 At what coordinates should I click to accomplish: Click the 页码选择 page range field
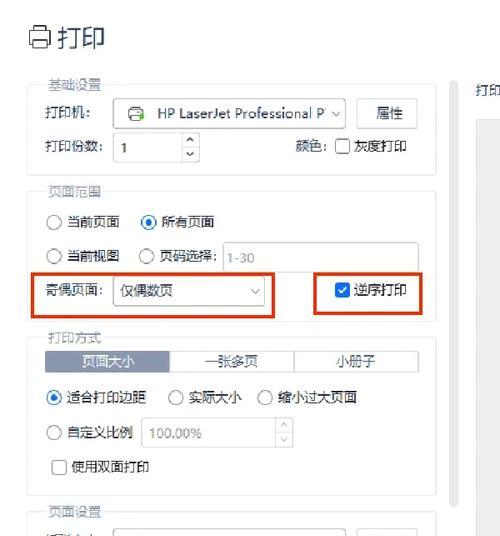(x=321, y=257)
